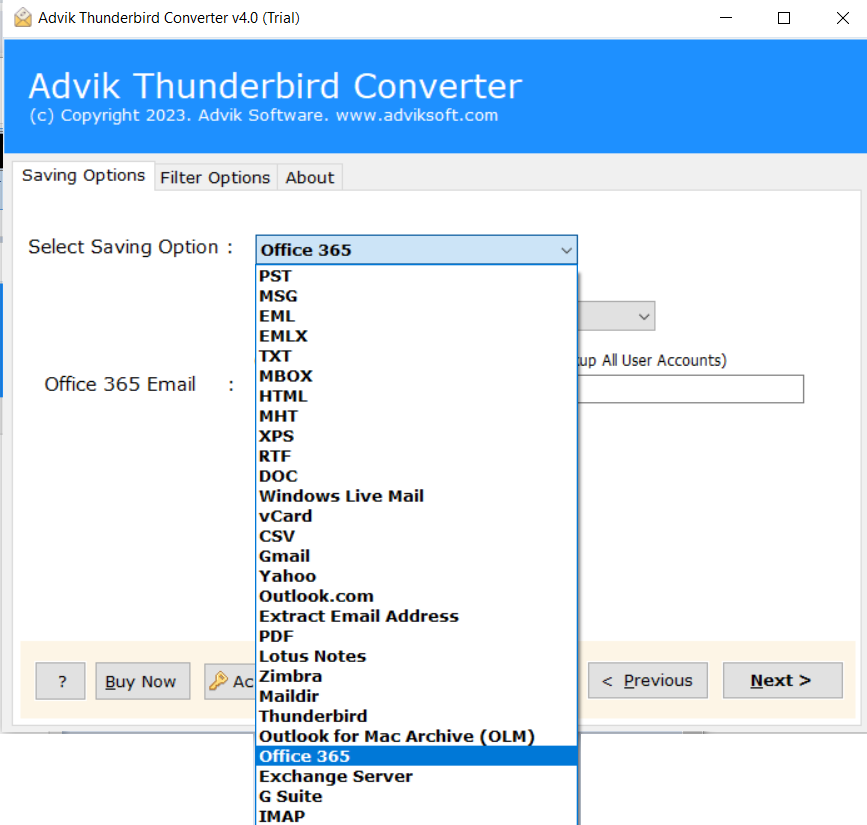Choose G Suite option
The image size is (867, 825).
click(416, 796)
